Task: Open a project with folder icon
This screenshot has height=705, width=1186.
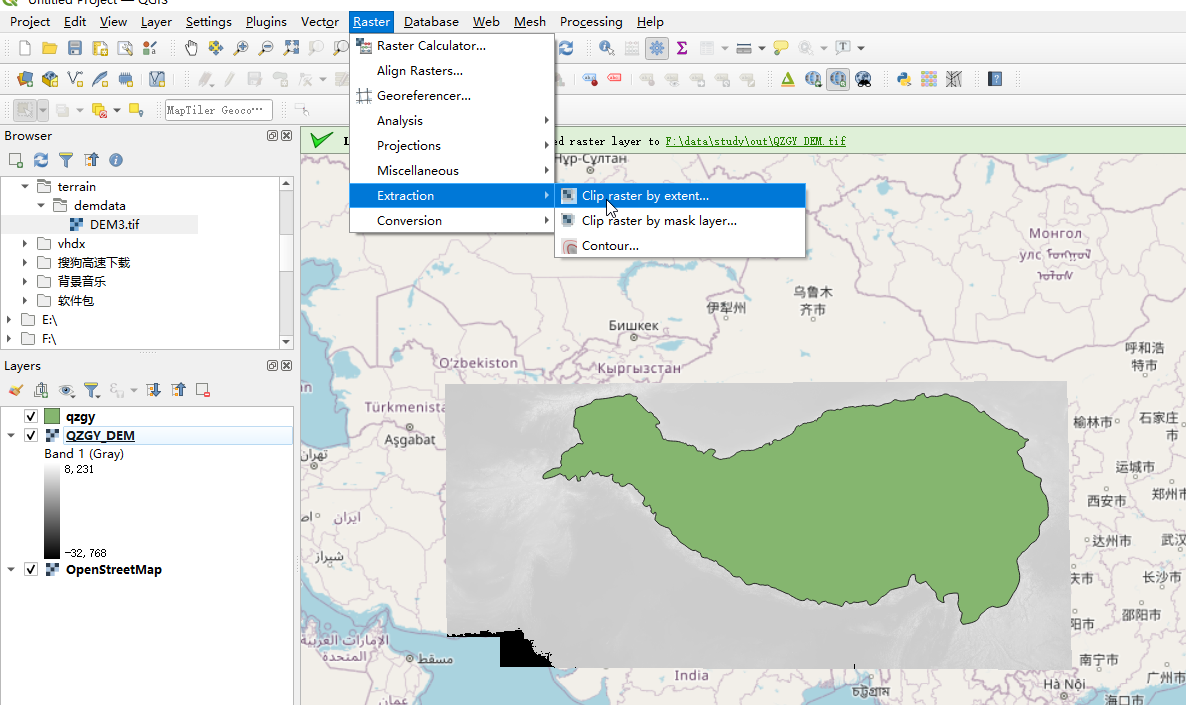Action: pos(50,48)
